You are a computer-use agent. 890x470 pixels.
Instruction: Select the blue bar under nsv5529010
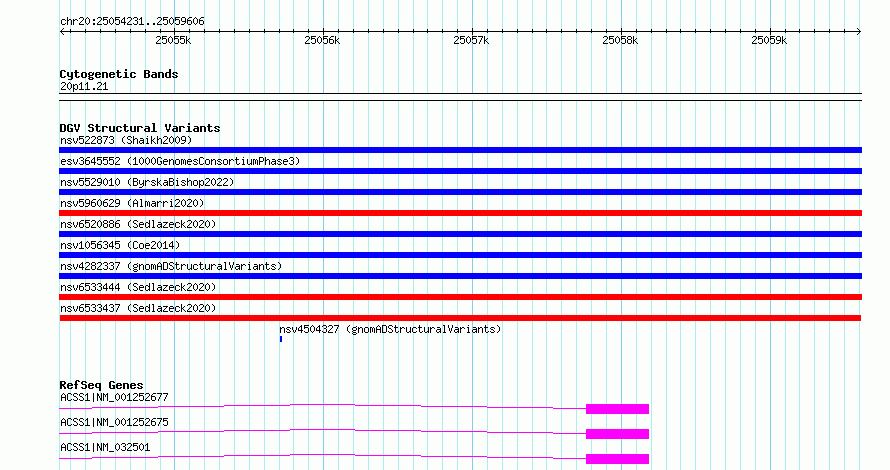[460, 192]
